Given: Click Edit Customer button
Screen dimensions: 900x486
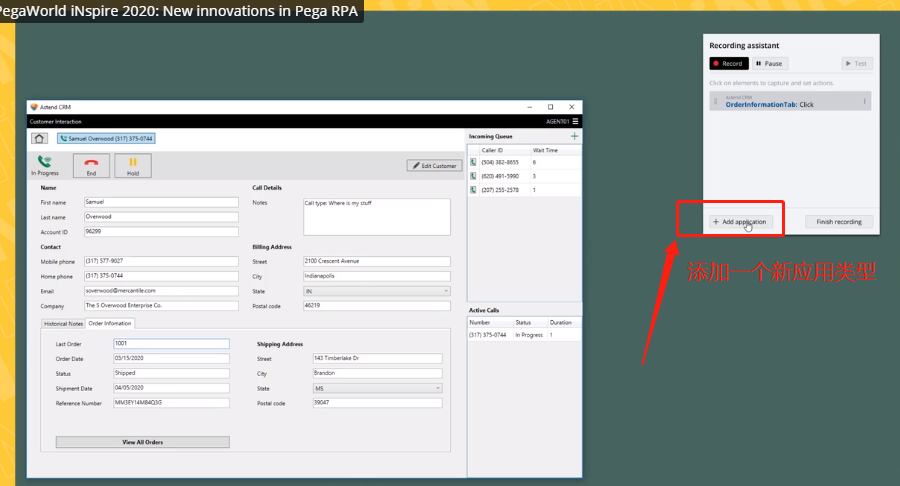Looking at the screenshot, I should (435, 165).
